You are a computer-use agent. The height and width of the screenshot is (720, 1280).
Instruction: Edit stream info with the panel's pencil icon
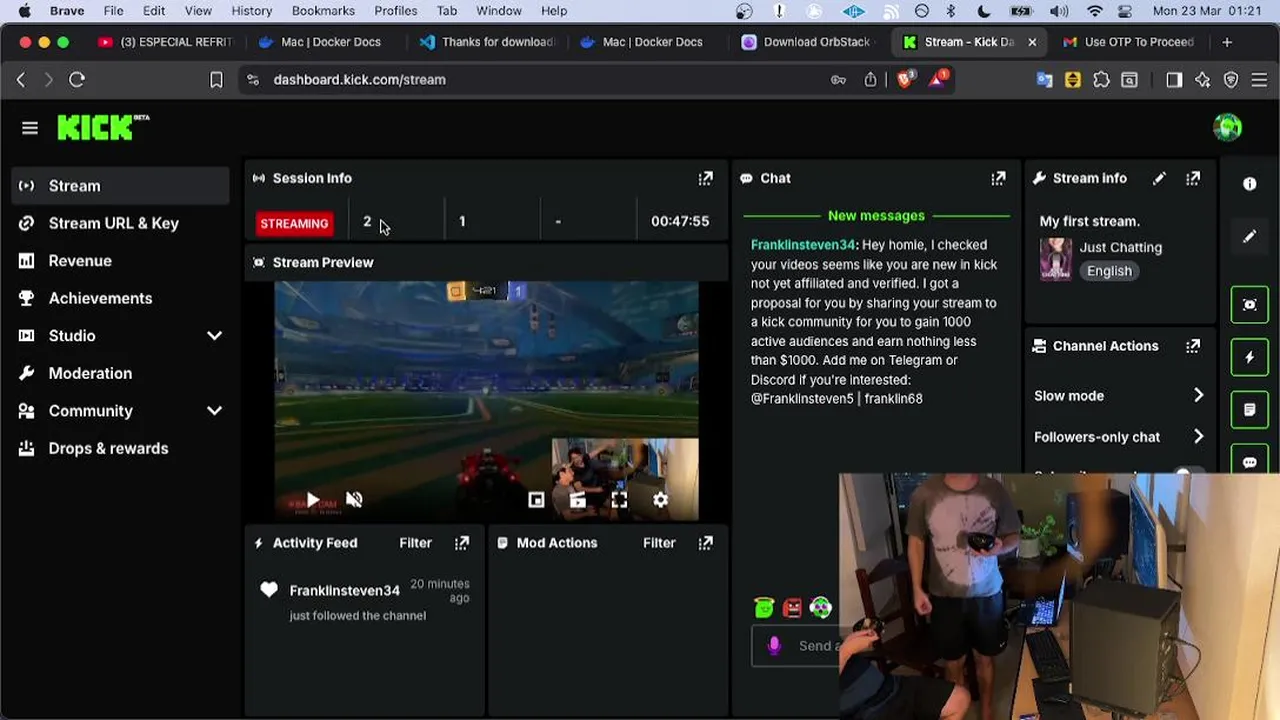(1159, 178)
